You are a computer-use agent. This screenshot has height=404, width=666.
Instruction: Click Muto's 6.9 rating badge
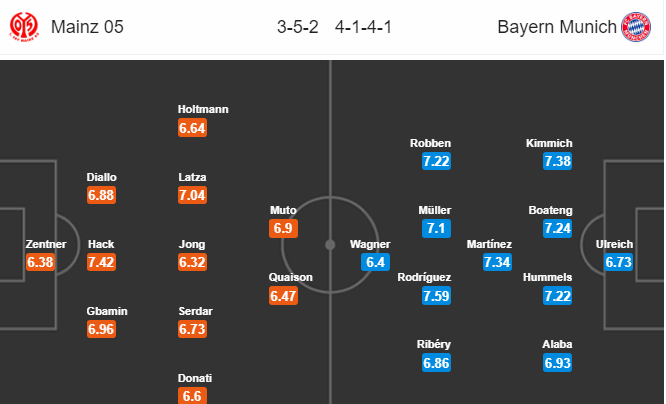[x=283, y=229]
